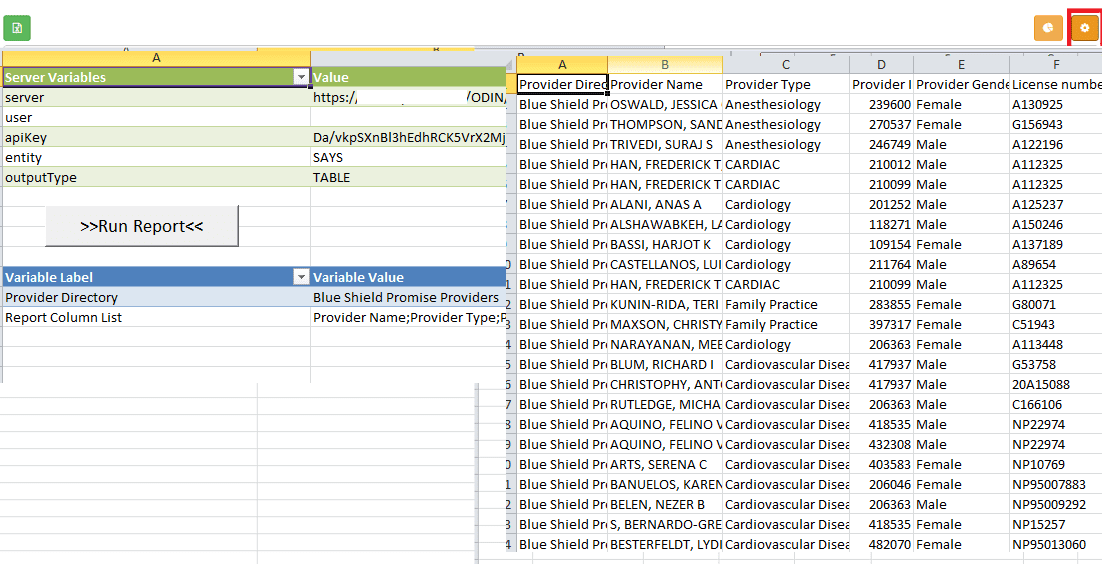Click the >>Run Report<< button
Viewport: 1102px width, 564px height.
(142, 226)
